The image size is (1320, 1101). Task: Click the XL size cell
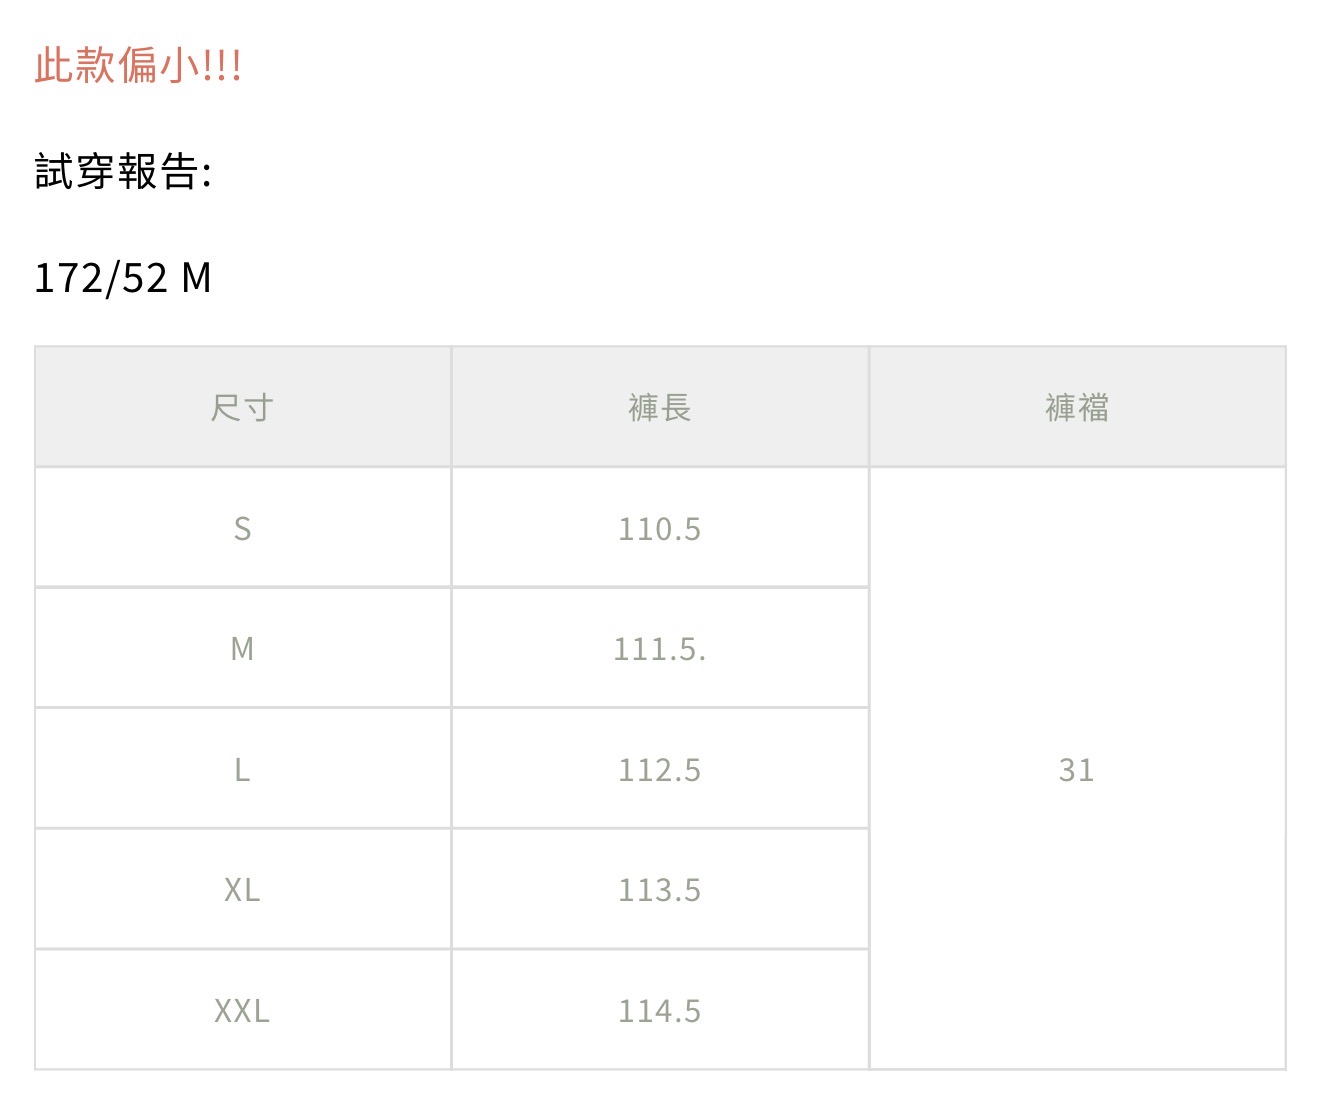click(242, 890)
